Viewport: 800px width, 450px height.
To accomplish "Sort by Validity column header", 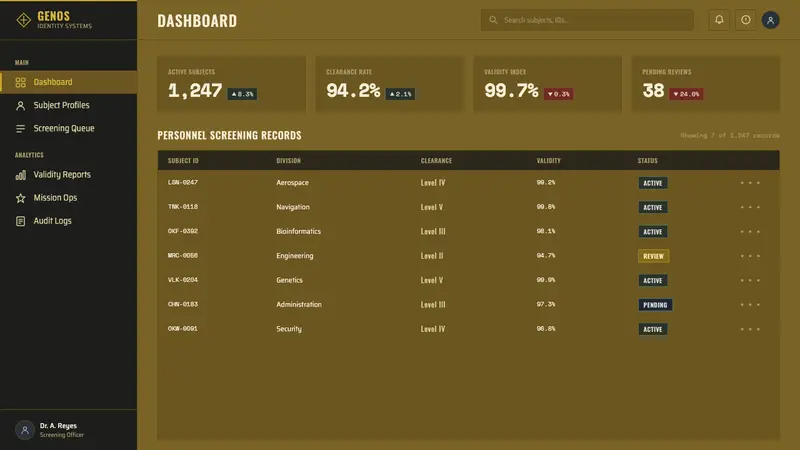I will point(548,160).
